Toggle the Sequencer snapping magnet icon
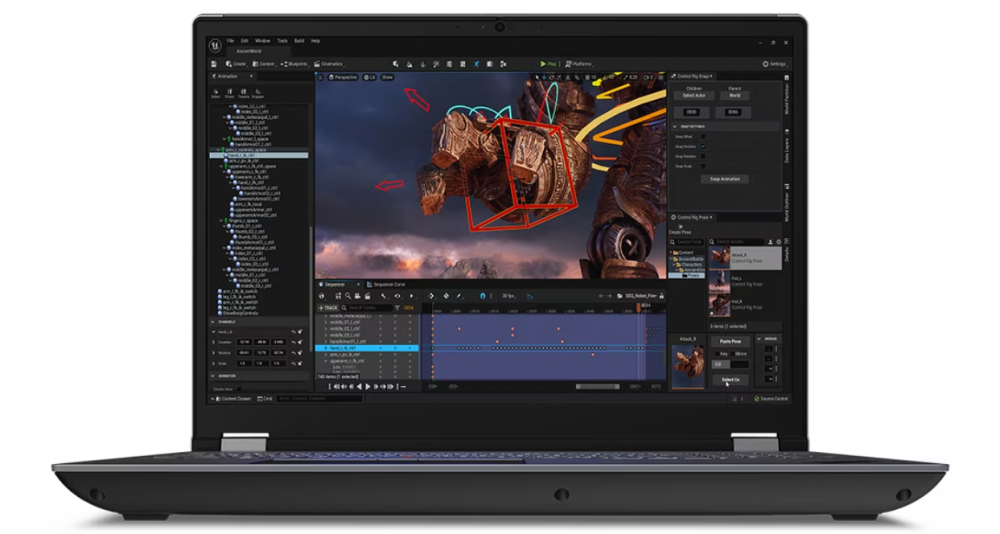Image resolution: width=1000 pixels, height=534 pixels. [482, 296]
